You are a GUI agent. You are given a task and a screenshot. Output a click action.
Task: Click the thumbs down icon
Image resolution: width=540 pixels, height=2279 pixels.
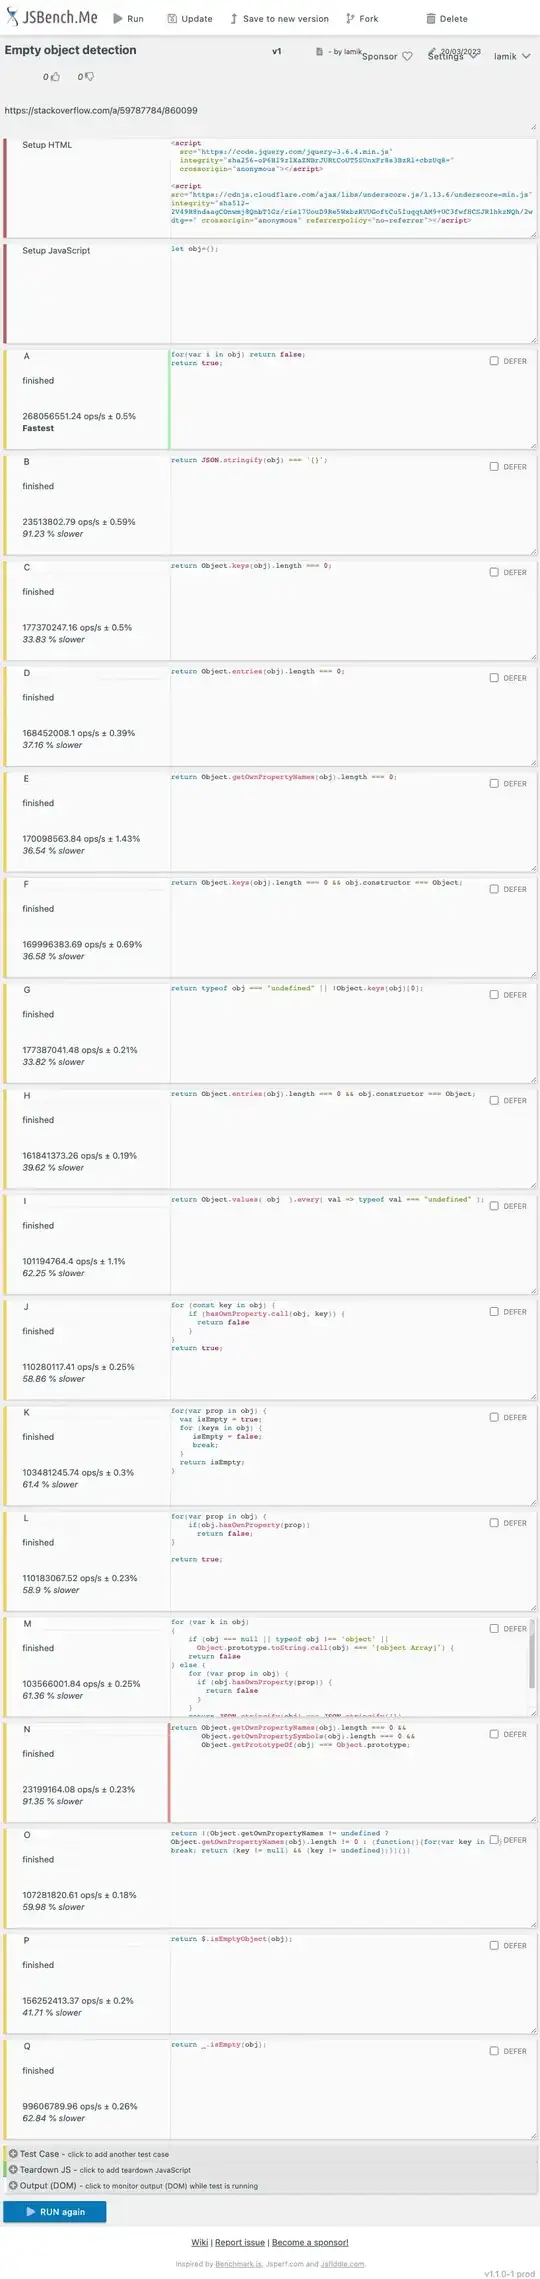point(89,76)
